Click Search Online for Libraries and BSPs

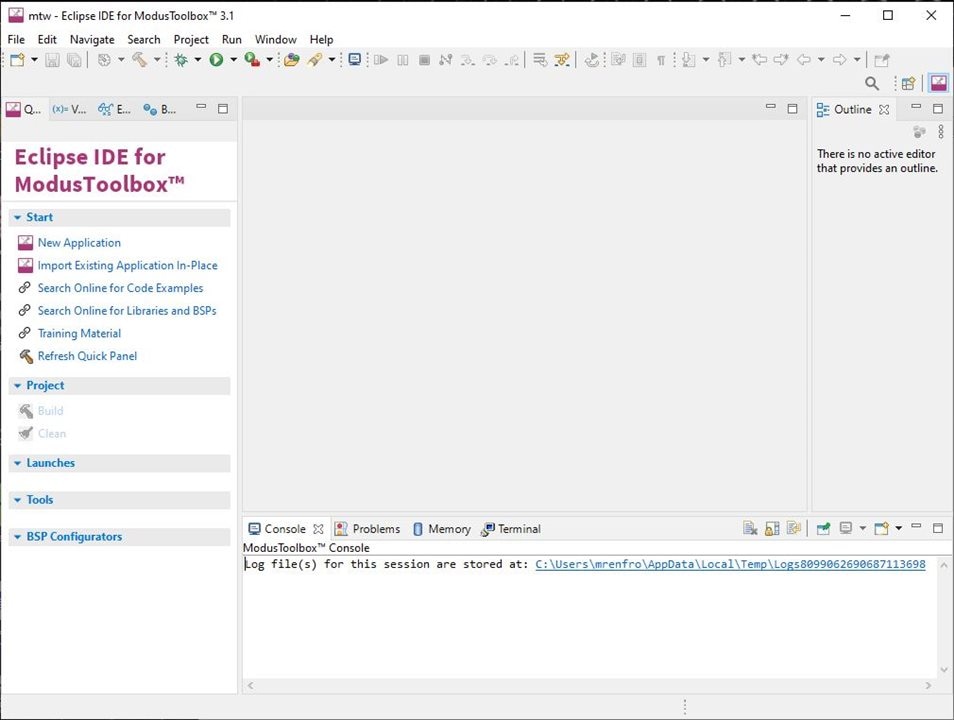[x=127, y=310]
